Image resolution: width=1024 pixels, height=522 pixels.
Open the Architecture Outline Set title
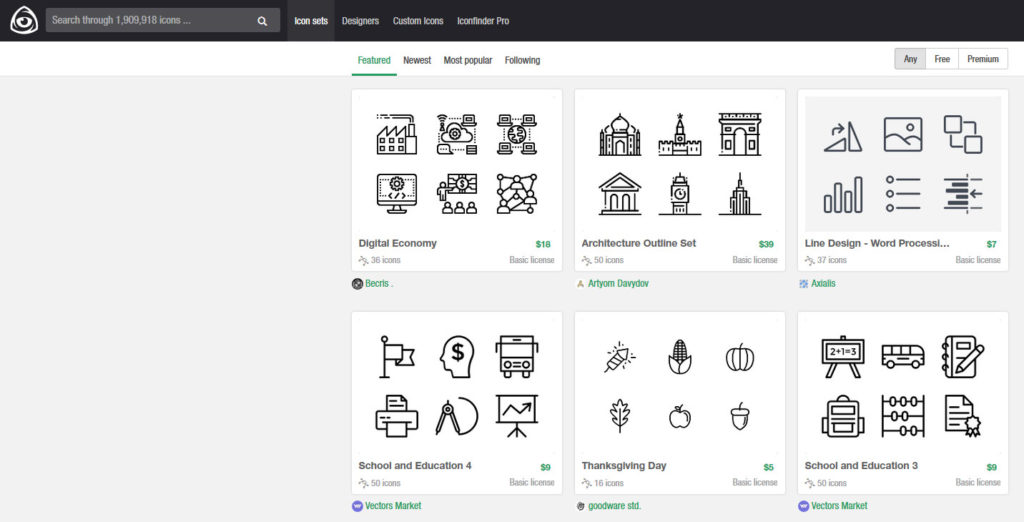pos(638,243)
